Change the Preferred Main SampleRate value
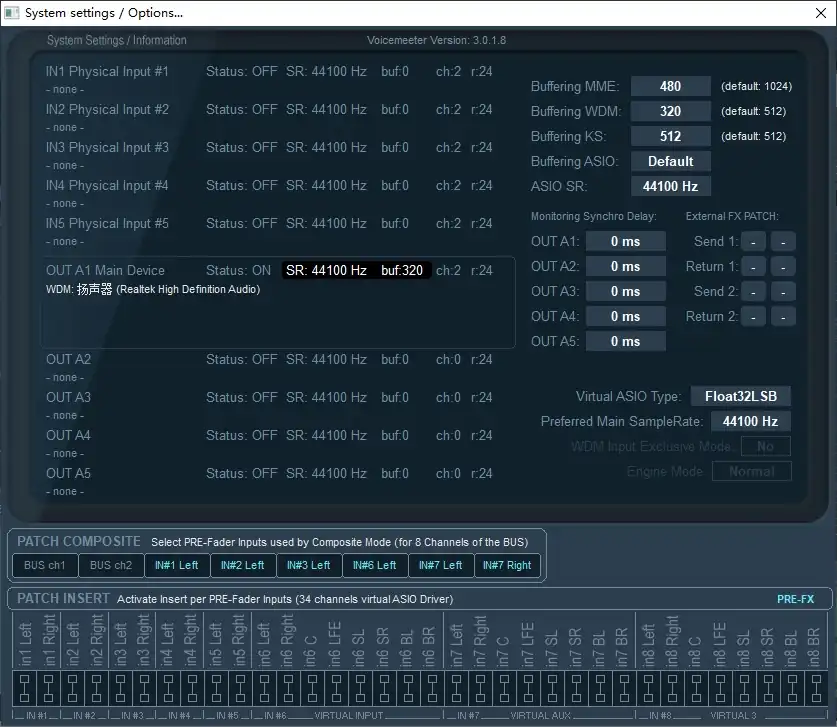 [750, 421]
